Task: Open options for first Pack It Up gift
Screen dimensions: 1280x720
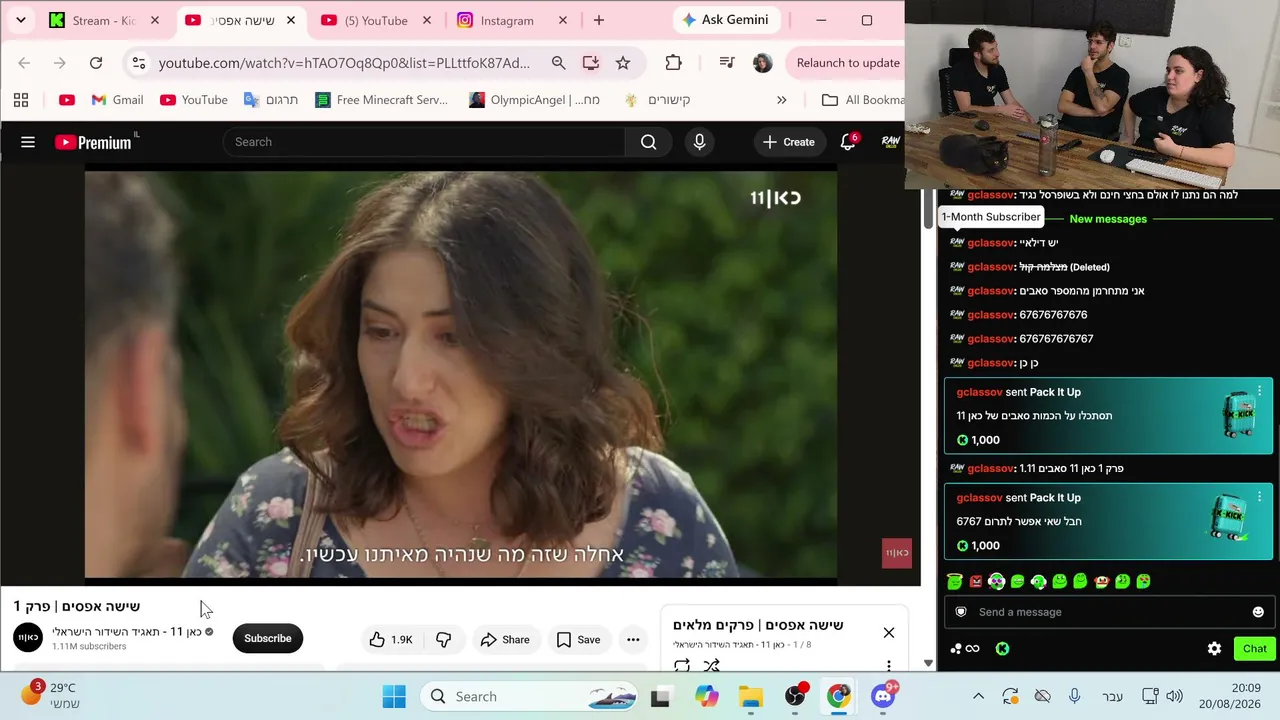Action: point(1259,390)
